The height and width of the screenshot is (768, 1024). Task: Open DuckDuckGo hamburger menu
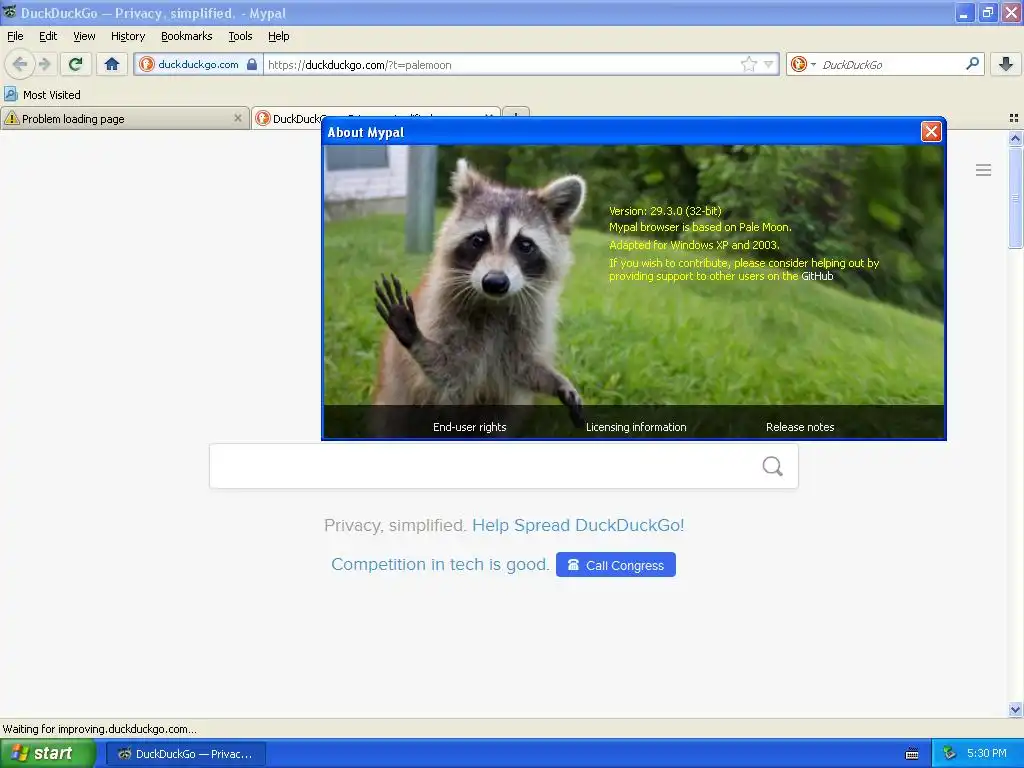click(x=983, y=170)
